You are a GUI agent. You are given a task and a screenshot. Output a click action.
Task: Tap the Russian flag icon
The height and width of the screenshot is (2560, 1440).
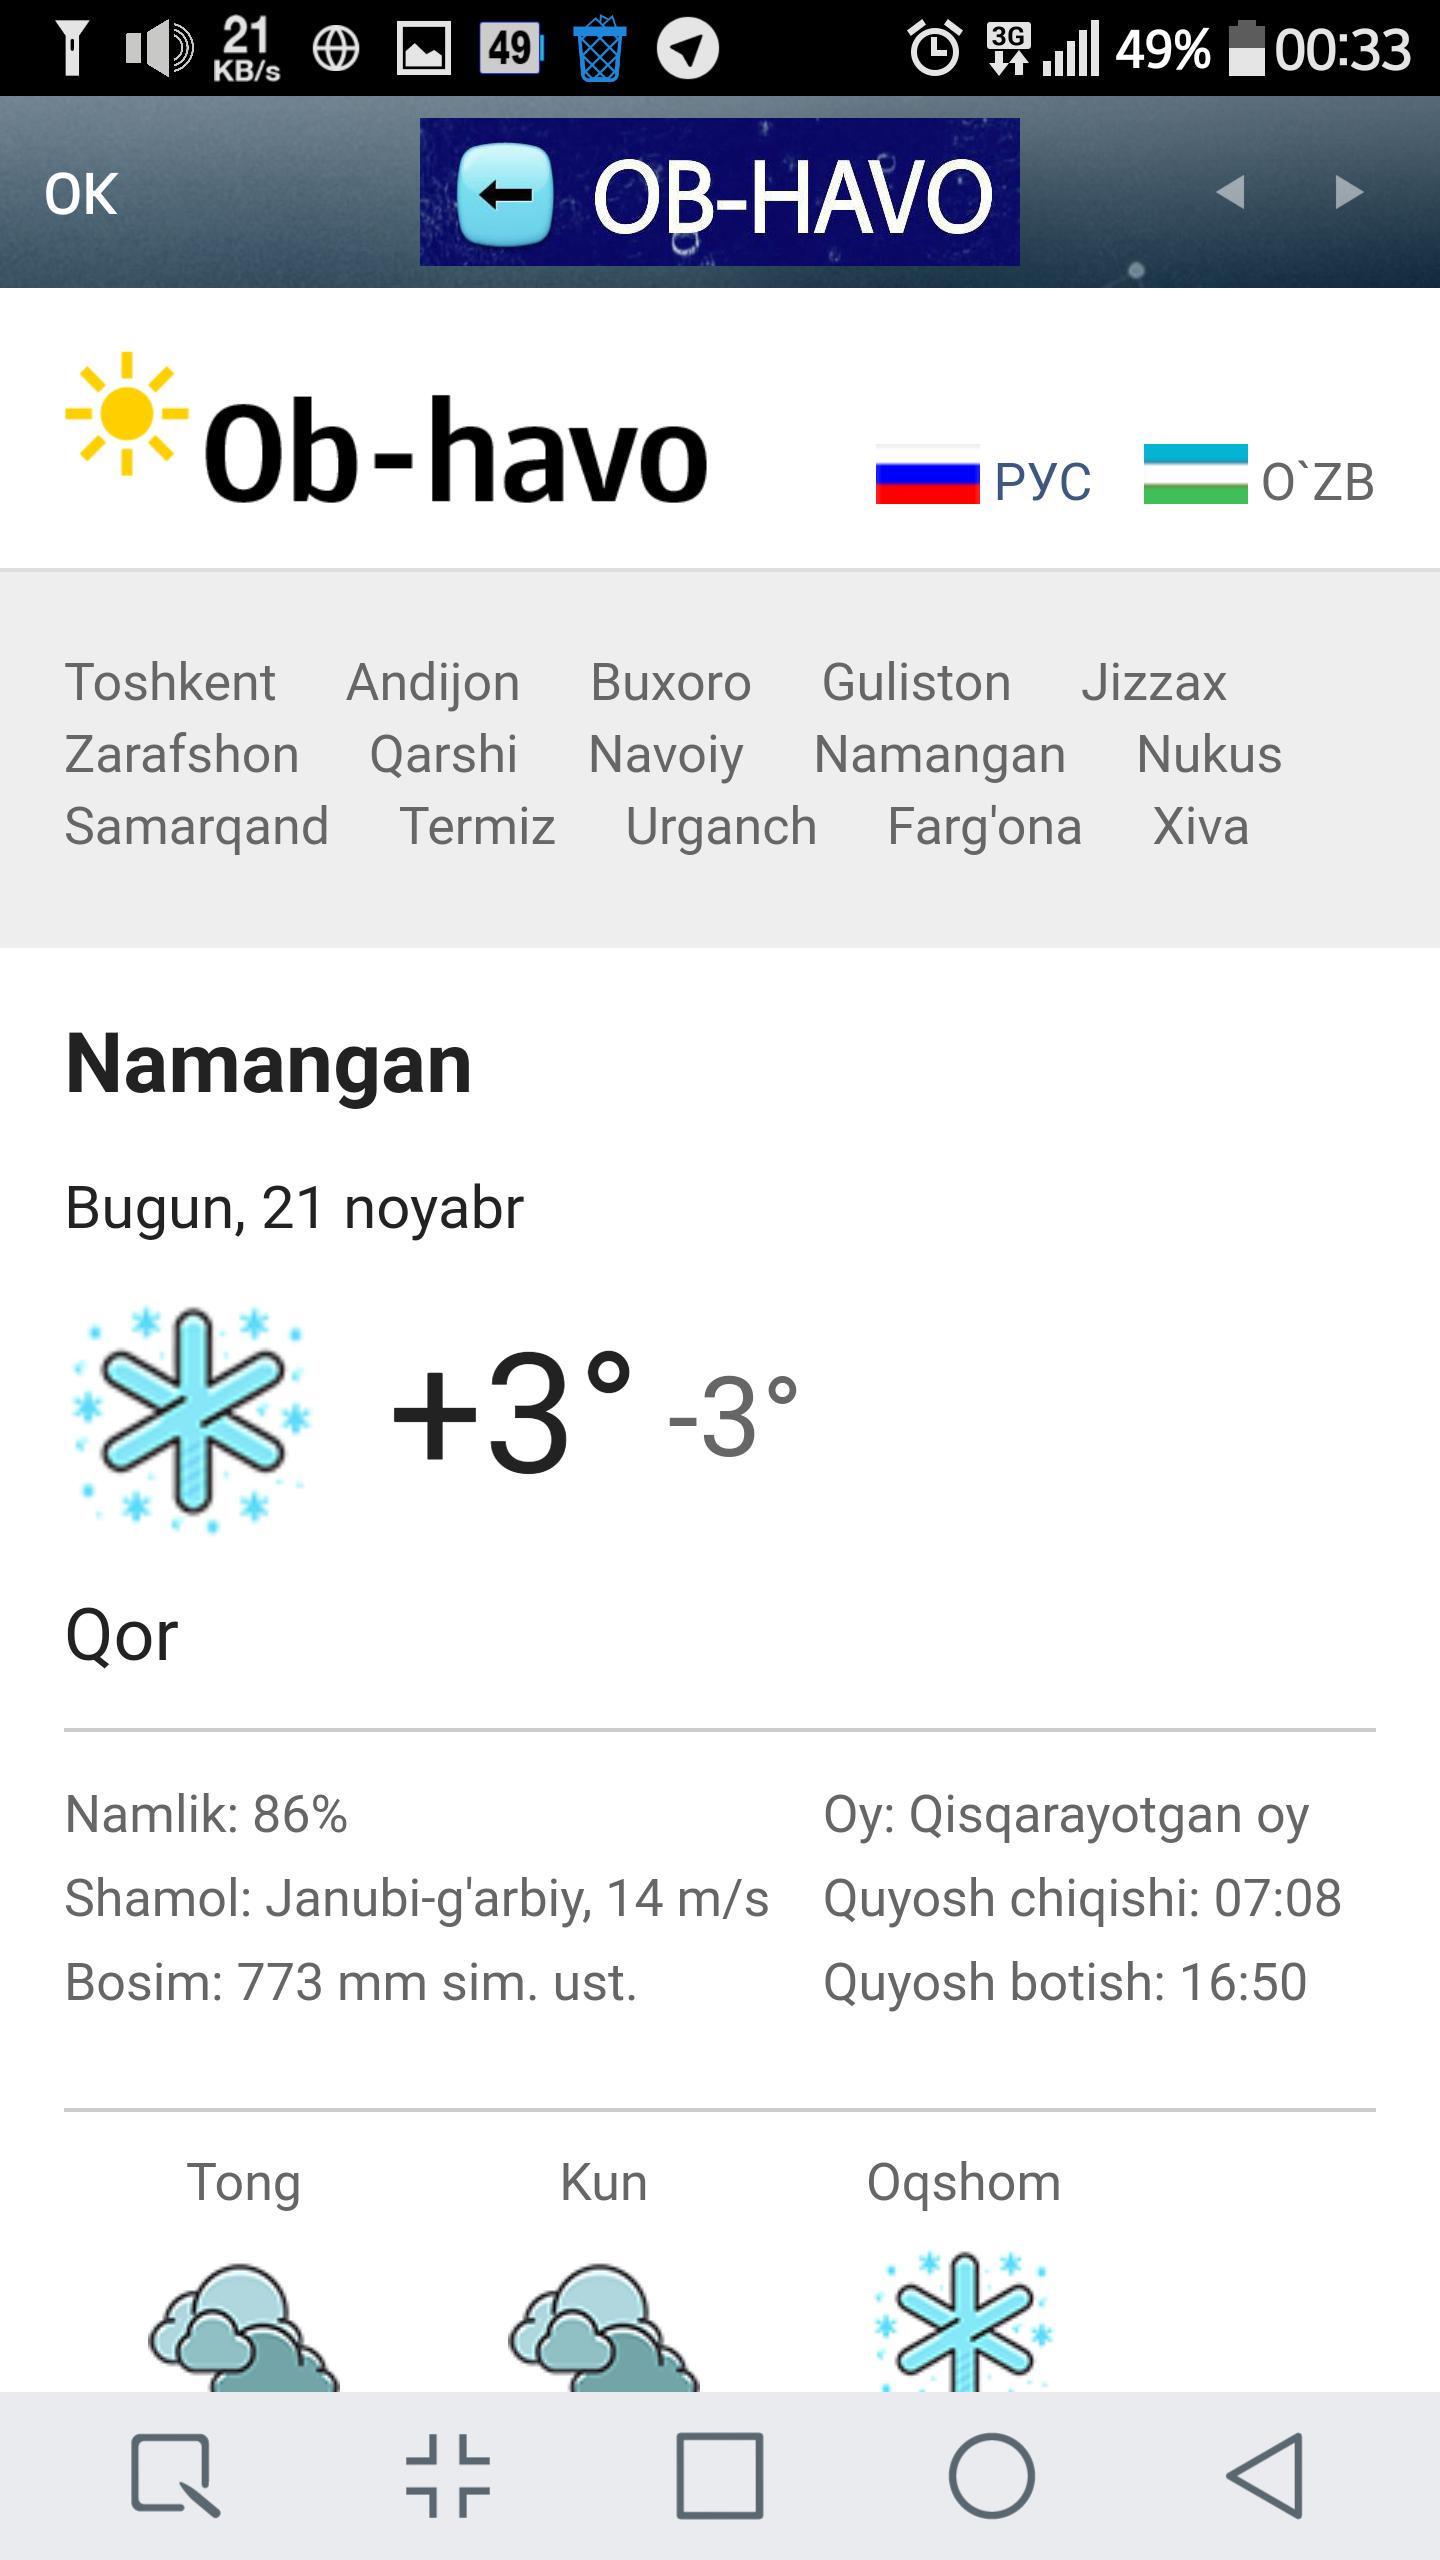[927, 474]
